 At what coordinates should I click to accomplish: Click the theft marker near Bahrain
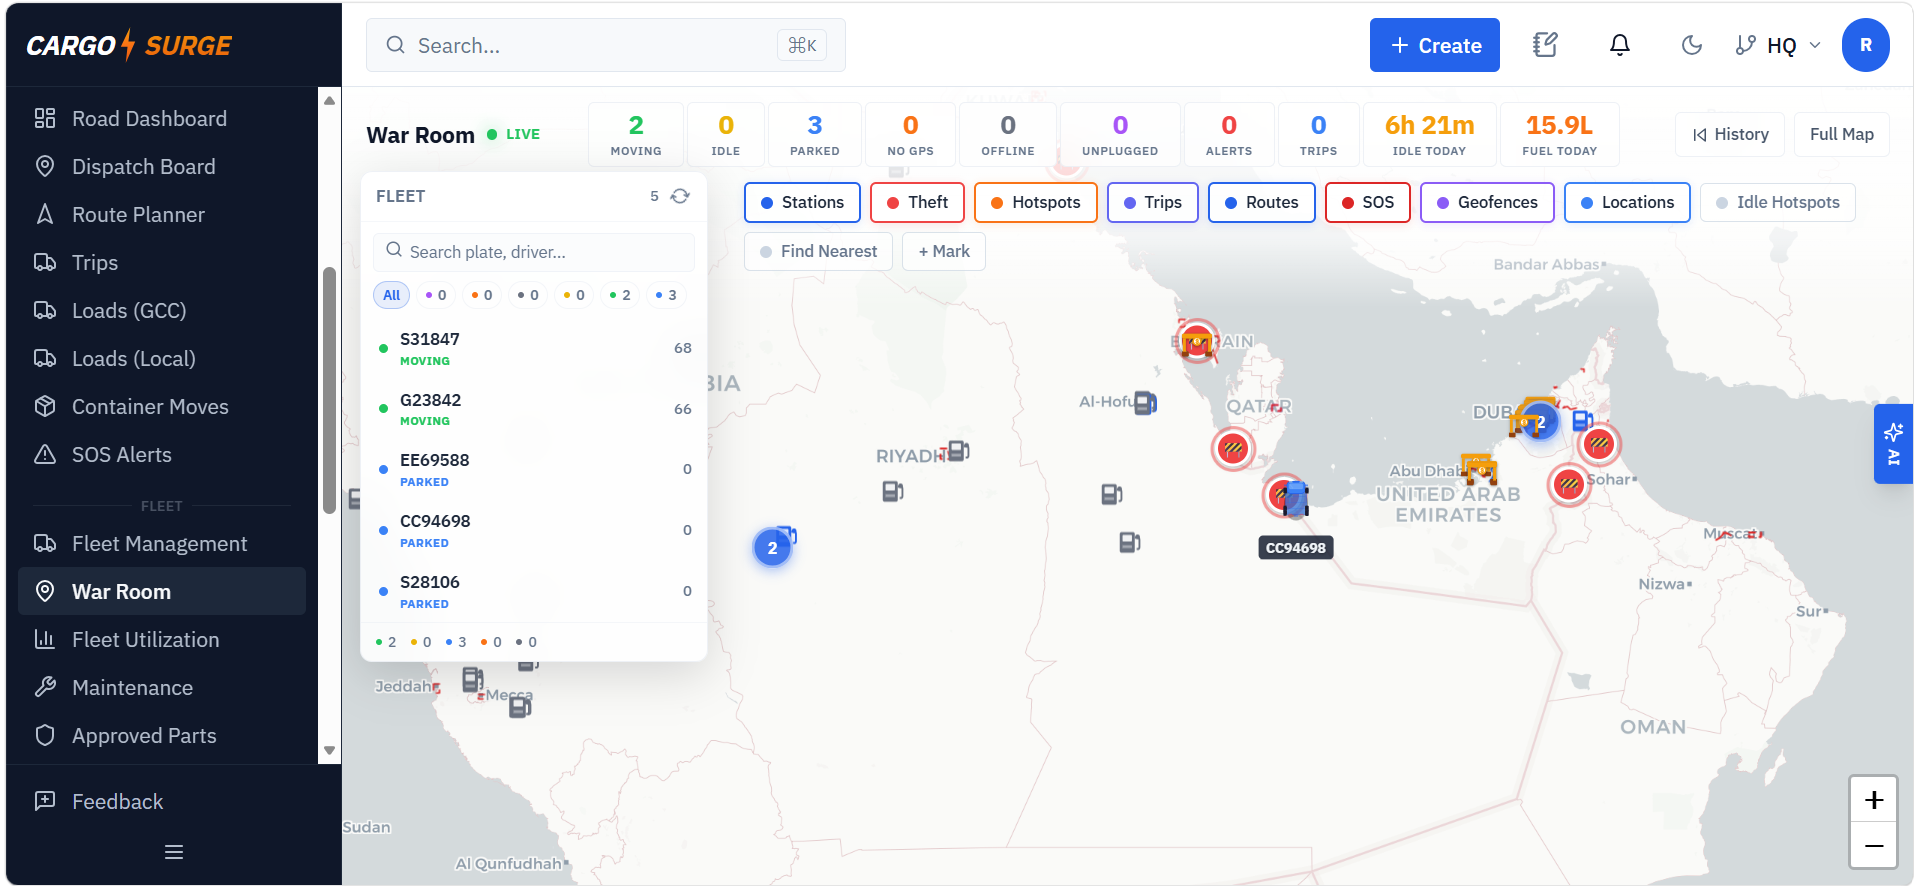click(1197, 341)
